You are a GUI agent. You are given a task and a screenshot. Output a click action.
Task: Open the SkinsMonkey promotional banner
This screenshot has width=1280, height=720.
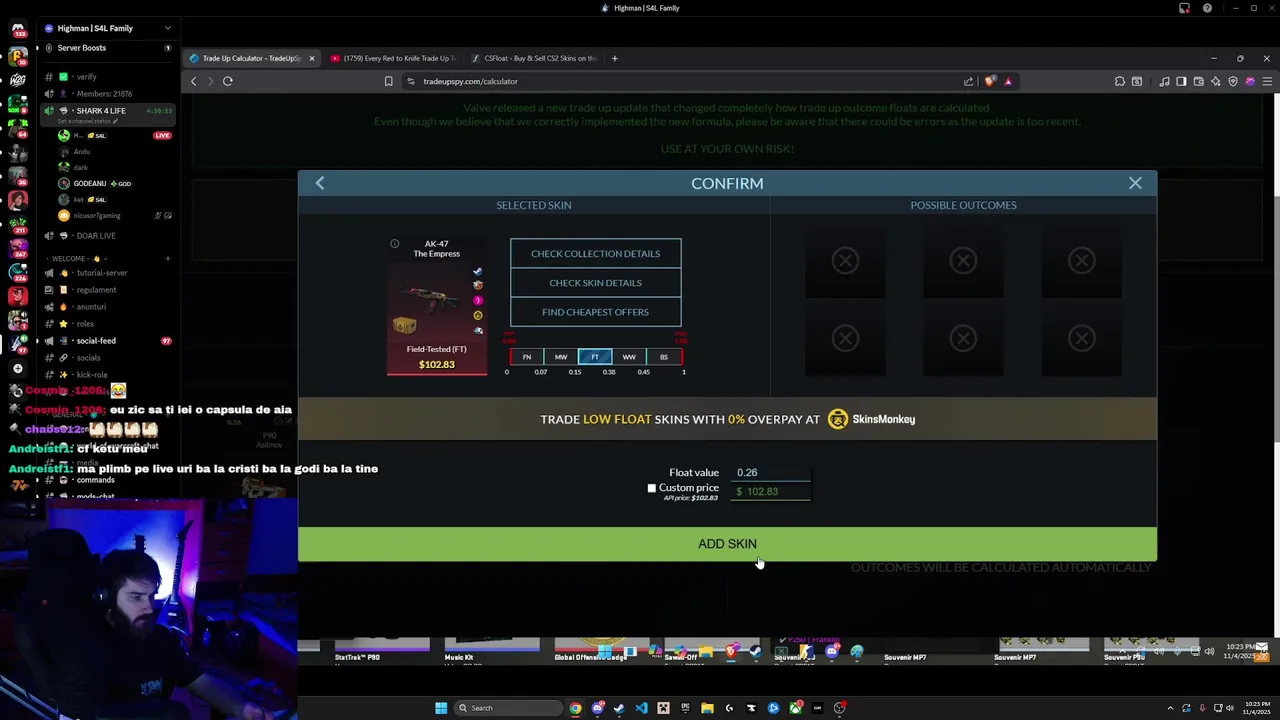(x=727, y=419)
